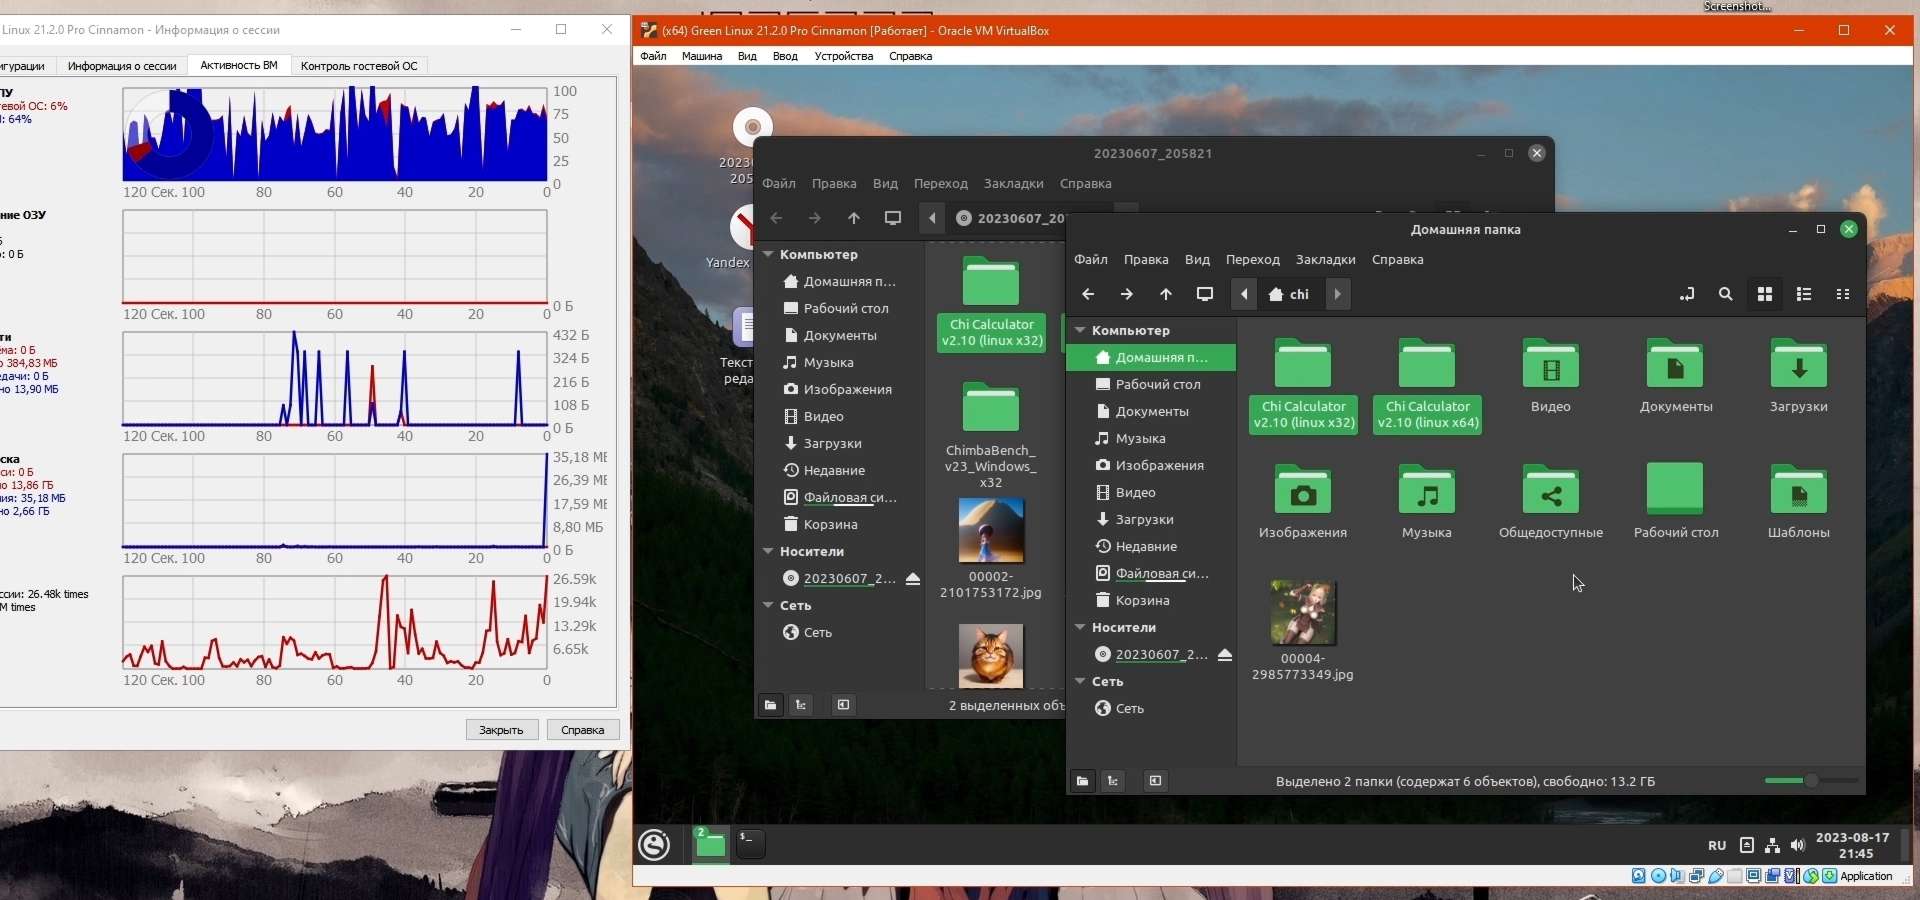The height and width of the screenshot is (900, 1920).
Task: Select the Шаблоны folder icon
Action: pyautogui.click(x=1799, y=489)
